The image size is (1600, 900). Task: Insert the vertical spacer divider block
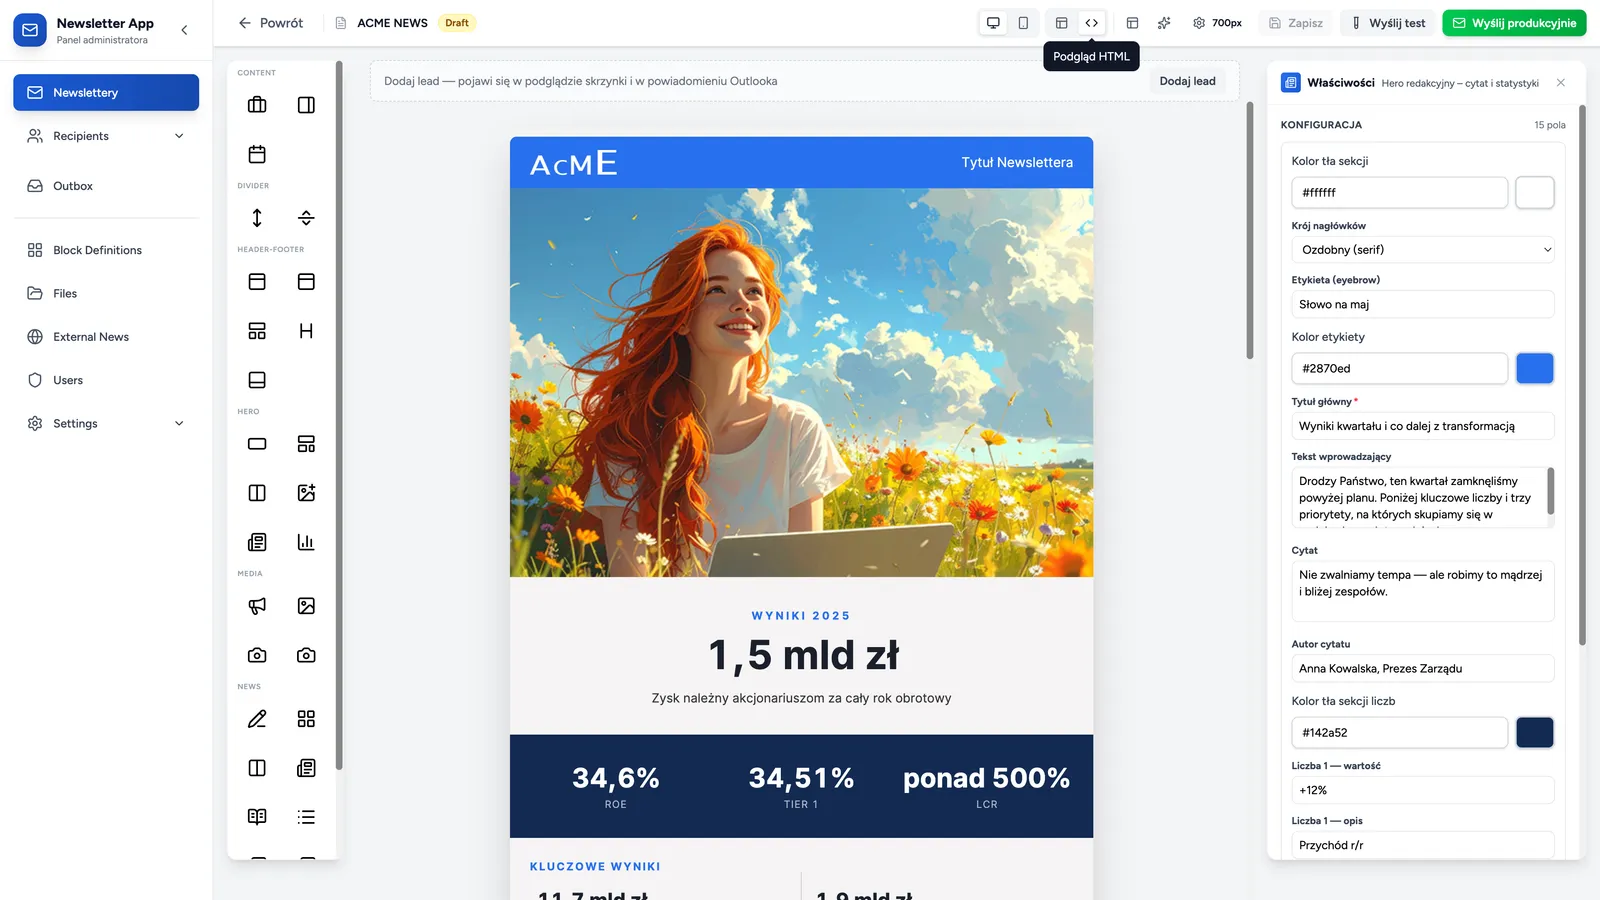[257, 218]
